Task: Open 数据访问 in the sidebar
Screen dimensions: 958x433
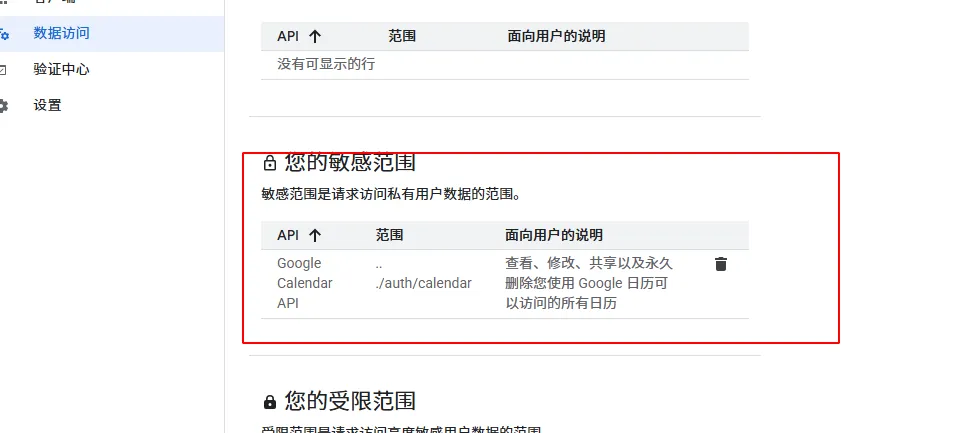Action: pyautogui.click(x=61, y=33)
